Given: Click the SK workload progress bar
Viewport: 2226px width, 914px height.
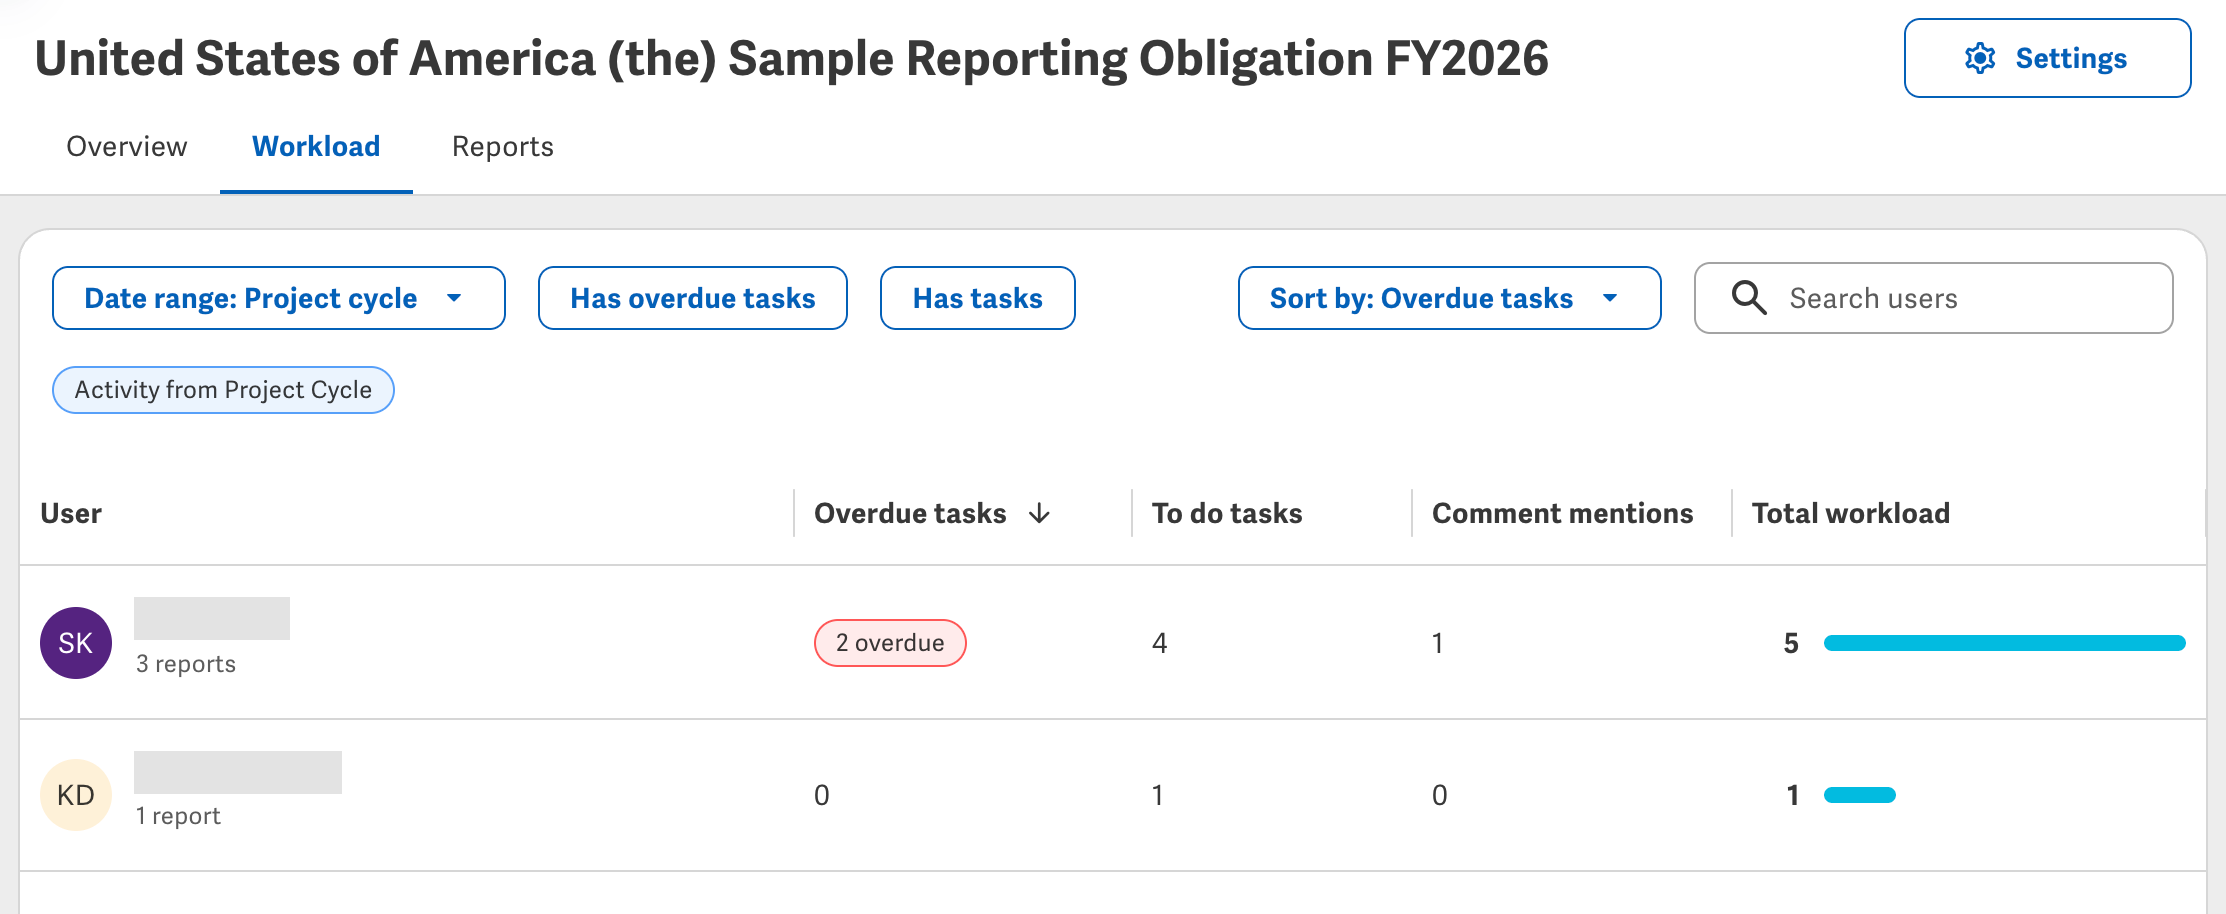Looking at the screenshot, I should pyautogui.click(x=2005, y=643).
